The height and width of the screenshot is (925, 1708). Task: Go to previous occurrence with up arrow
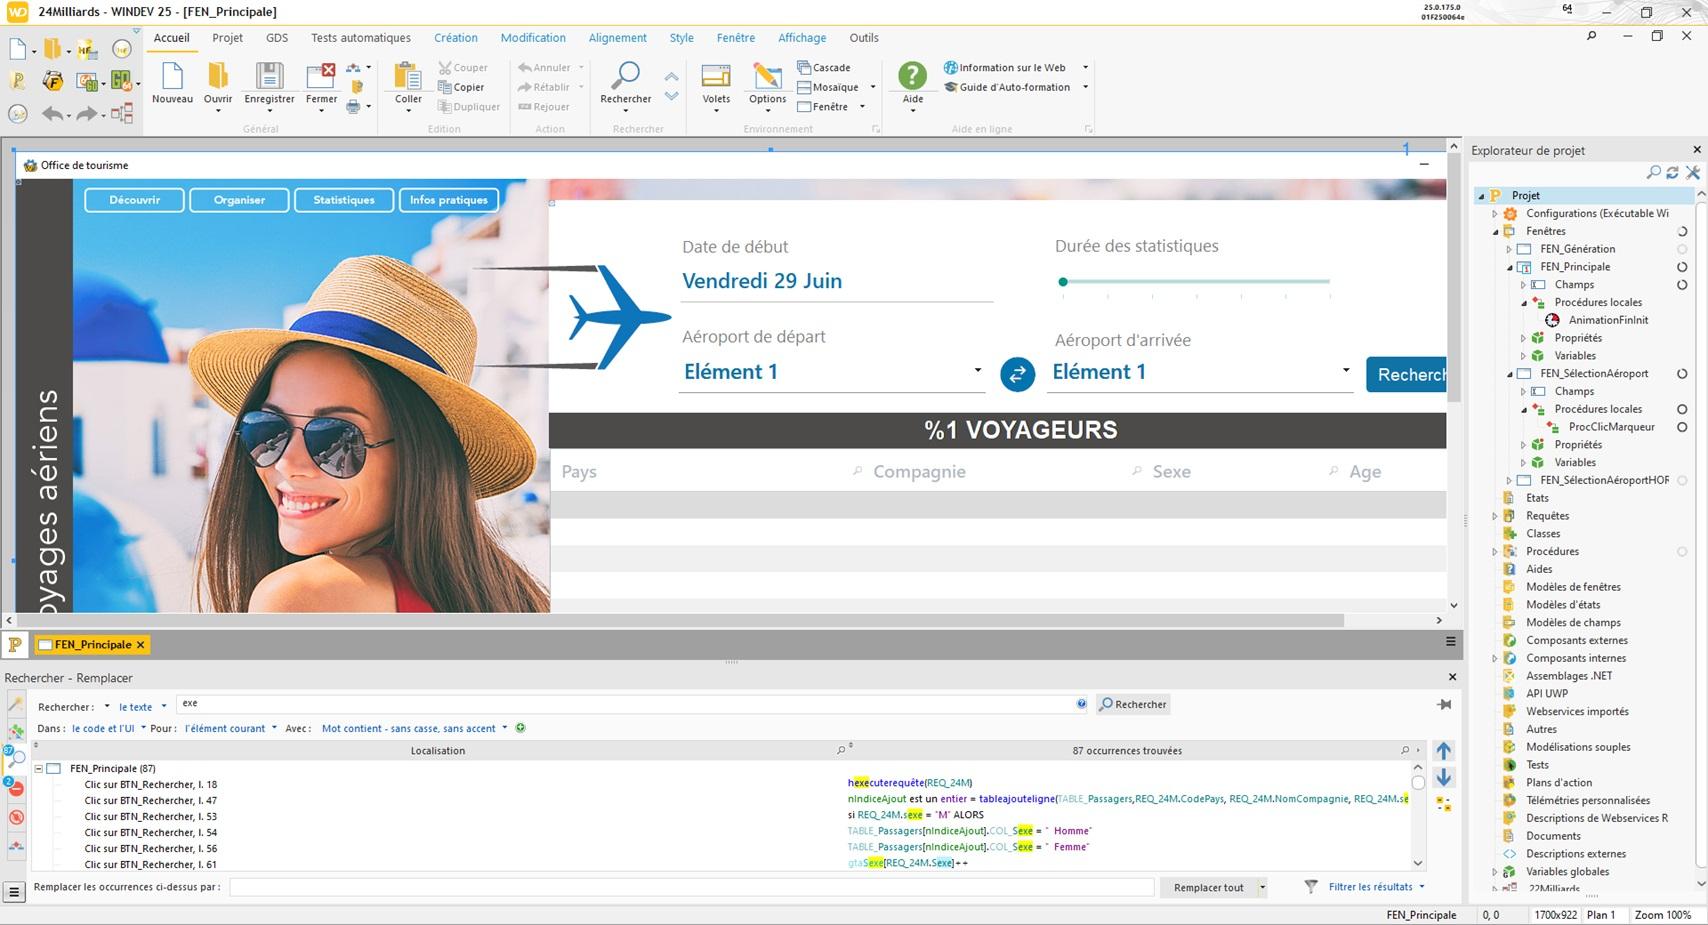pyautogui.click(x=1443, y=751)
